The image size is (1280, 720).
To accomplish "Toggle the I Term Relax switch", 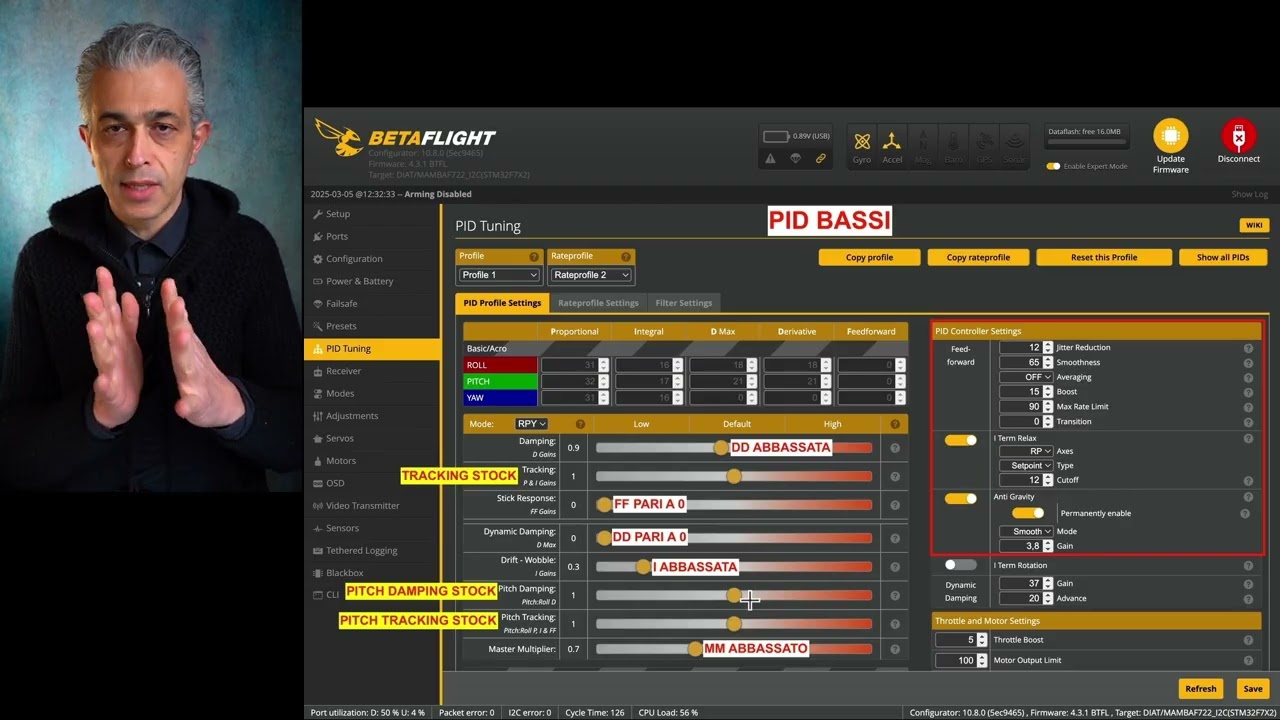I will [960, 440].
